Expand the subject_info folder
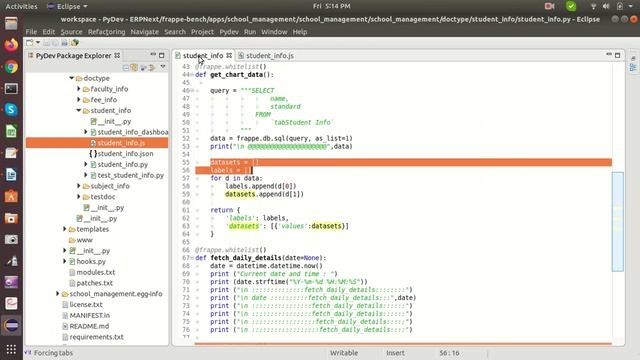The height and width of the screenshot is (360, 640). pos(79,185)
